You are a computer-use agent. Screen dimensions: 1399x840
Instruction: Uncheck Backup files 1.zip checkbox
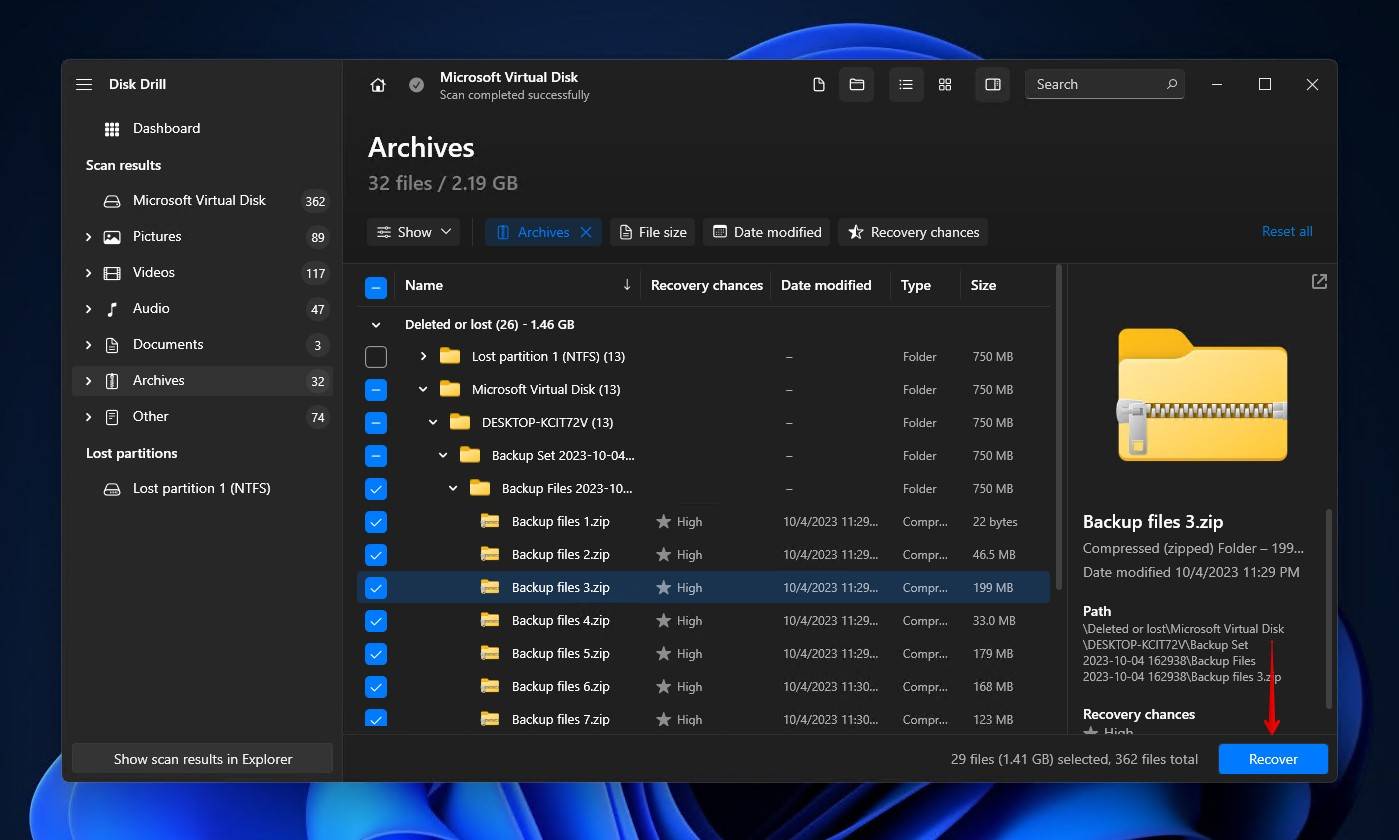[376, 522]
